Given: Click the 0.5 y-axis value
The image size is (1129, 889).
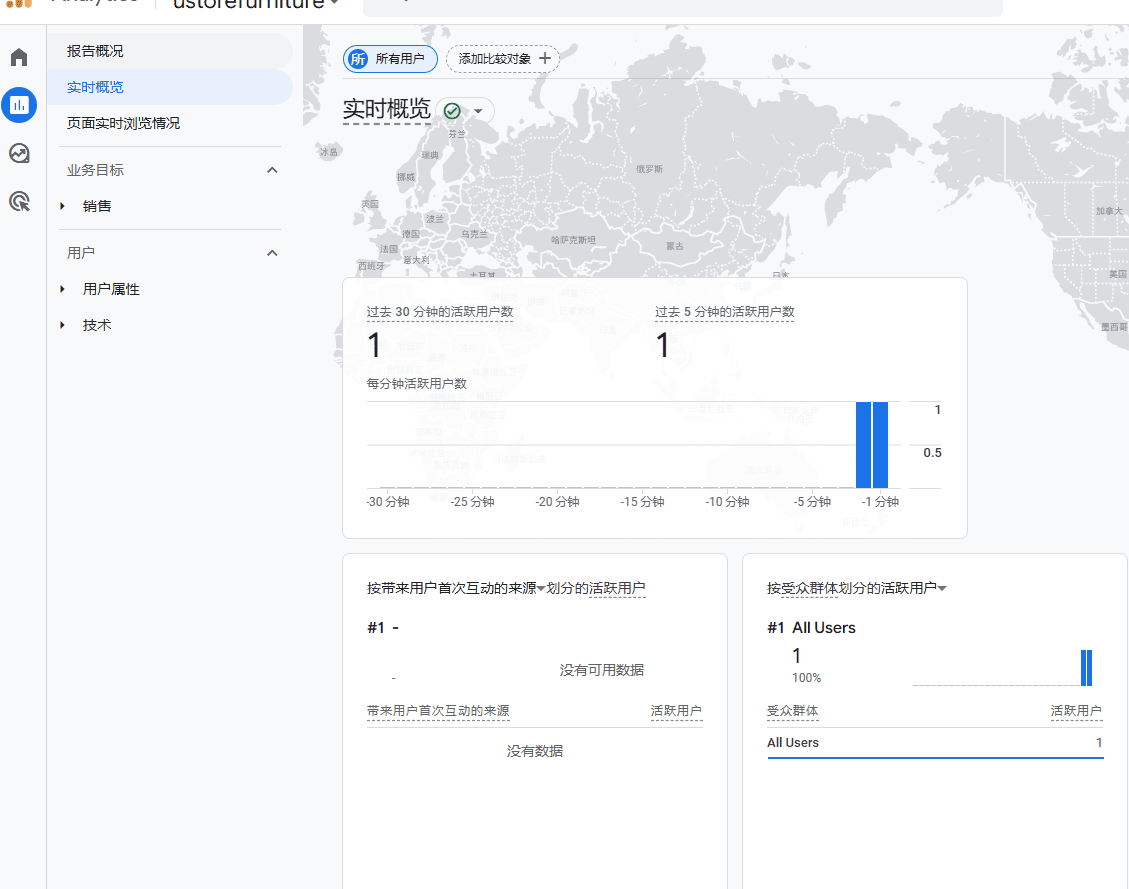Looking at the screenshot, I should 932,453.
